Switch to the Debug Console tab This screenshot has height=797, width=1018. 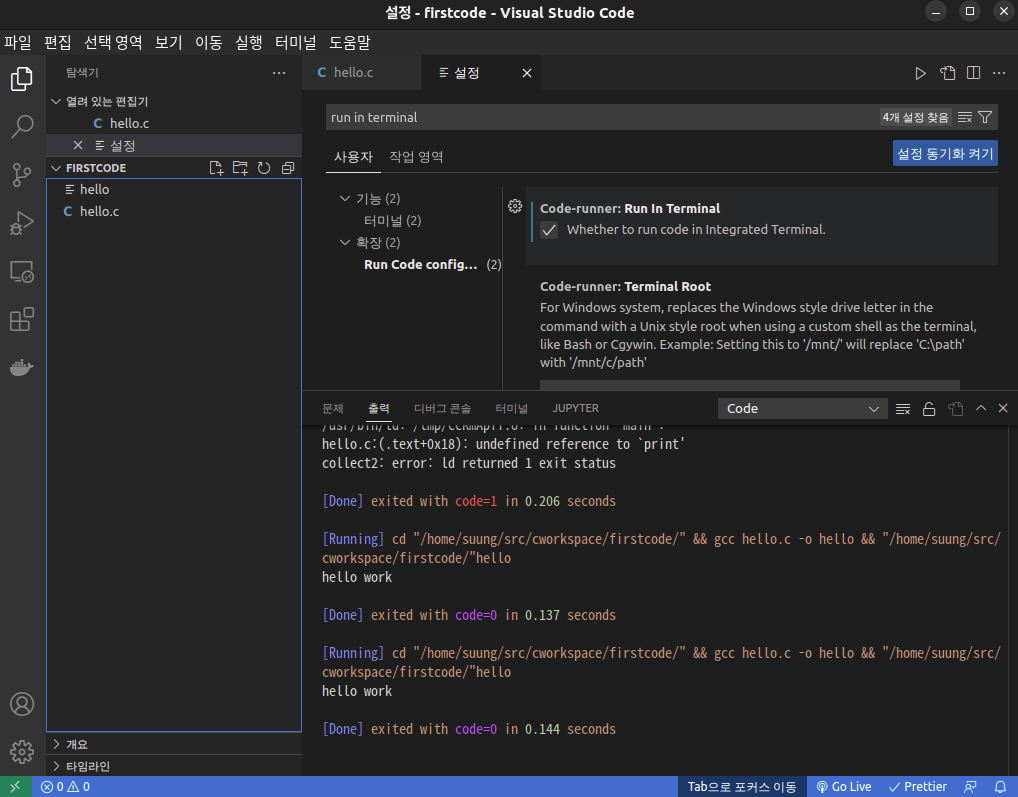442,408
